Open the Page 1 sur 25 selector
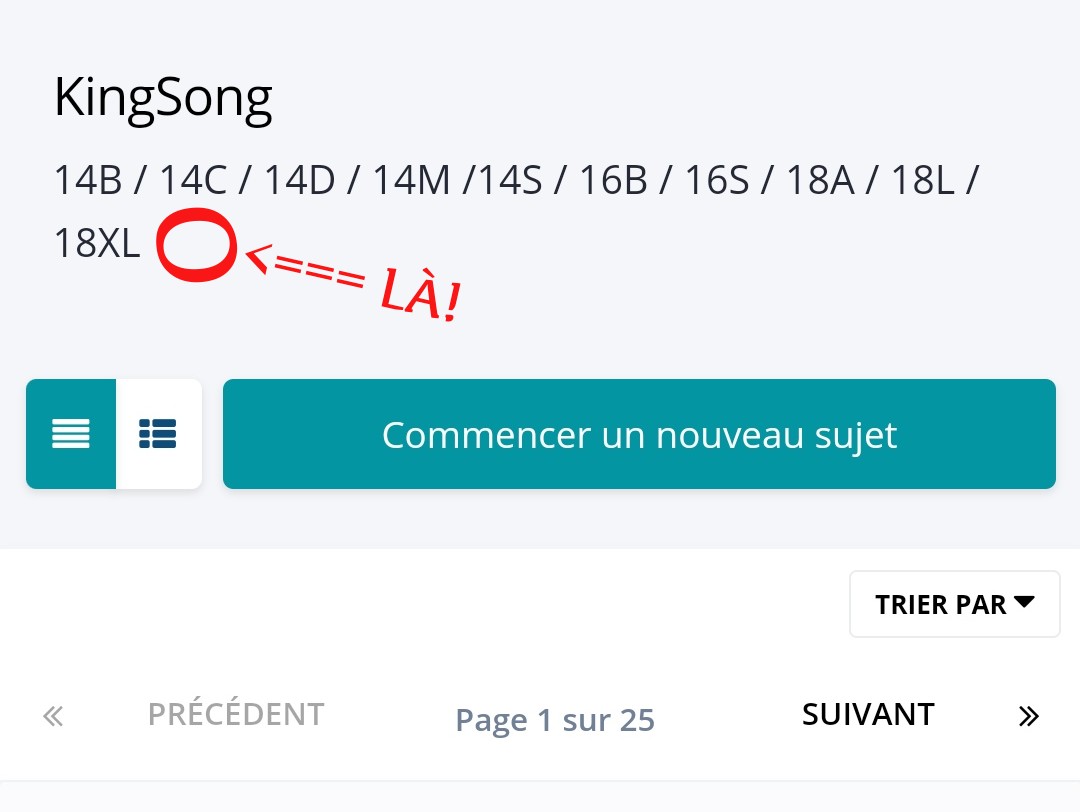This screenshot has width=1080, height=812. click(555, 720)
